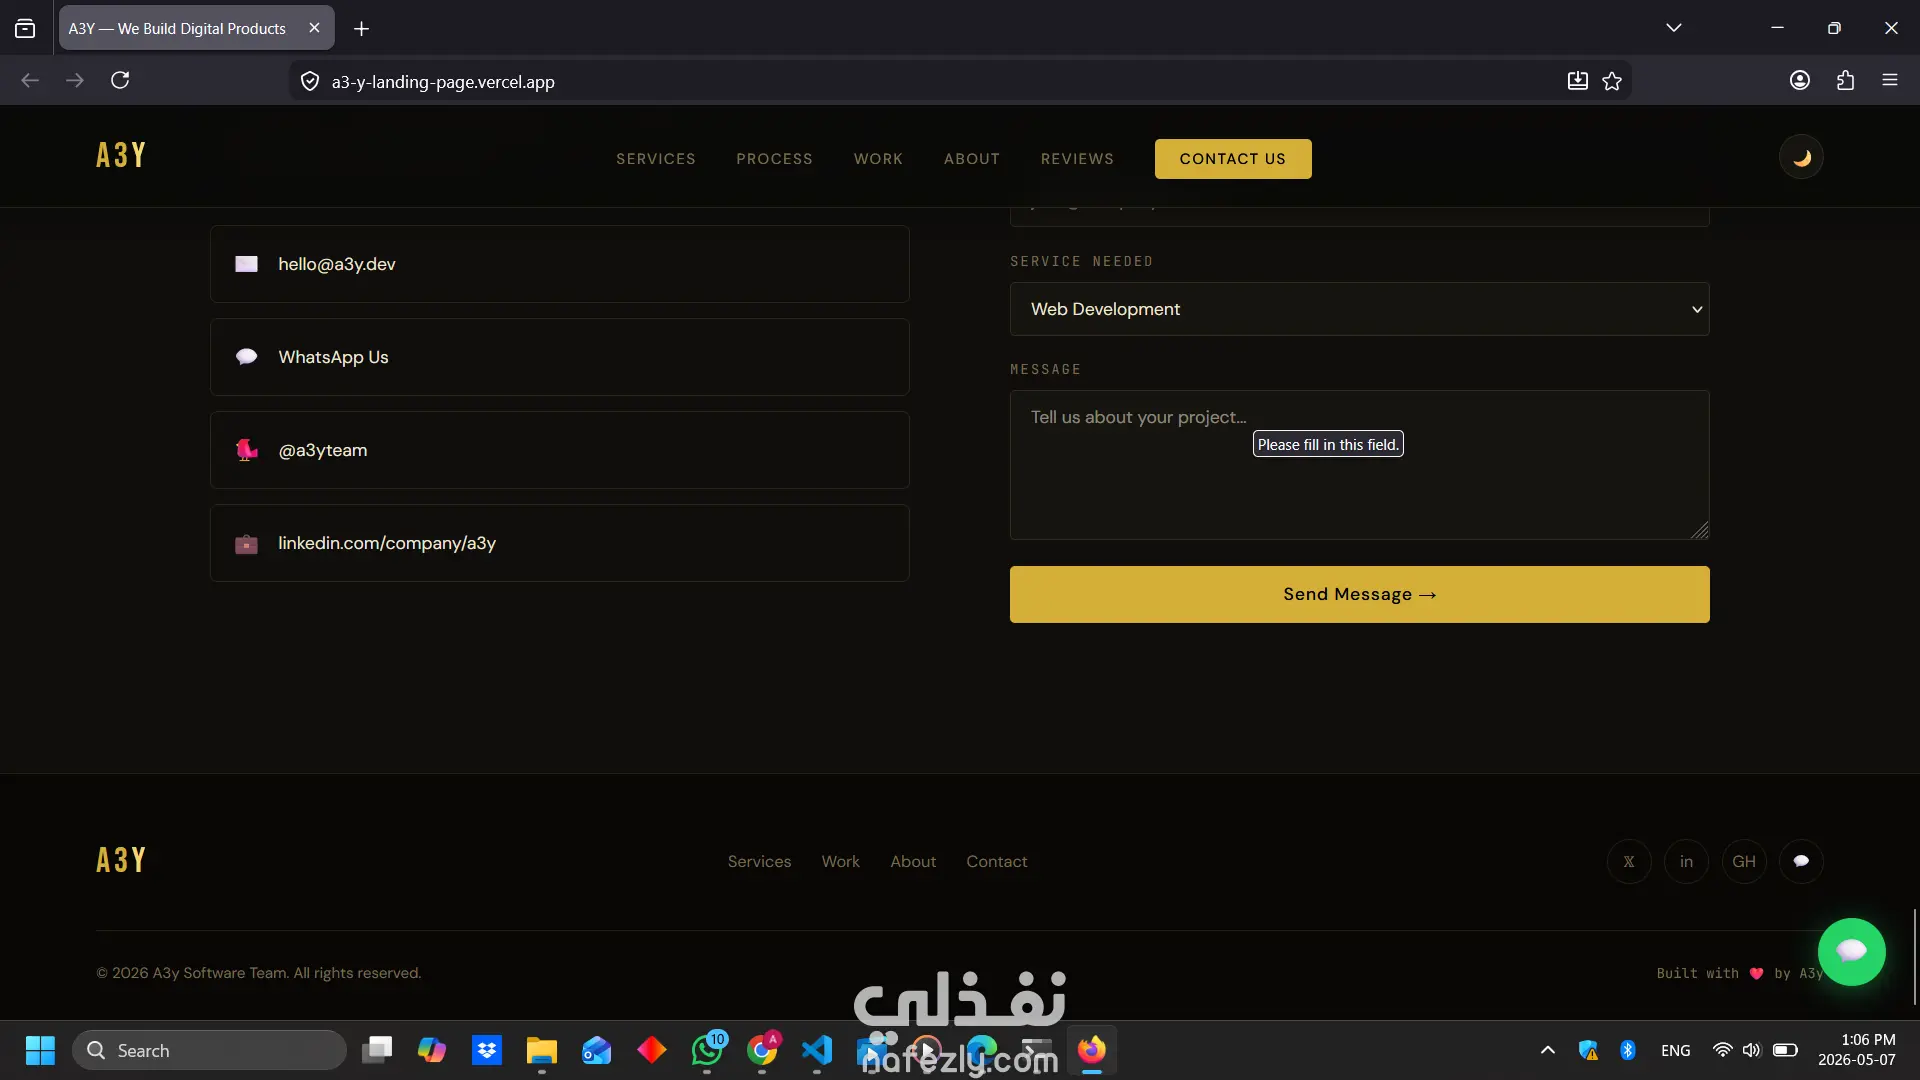Open the WhatsApp Us contact card
1920x1080 pixels.
560,357
